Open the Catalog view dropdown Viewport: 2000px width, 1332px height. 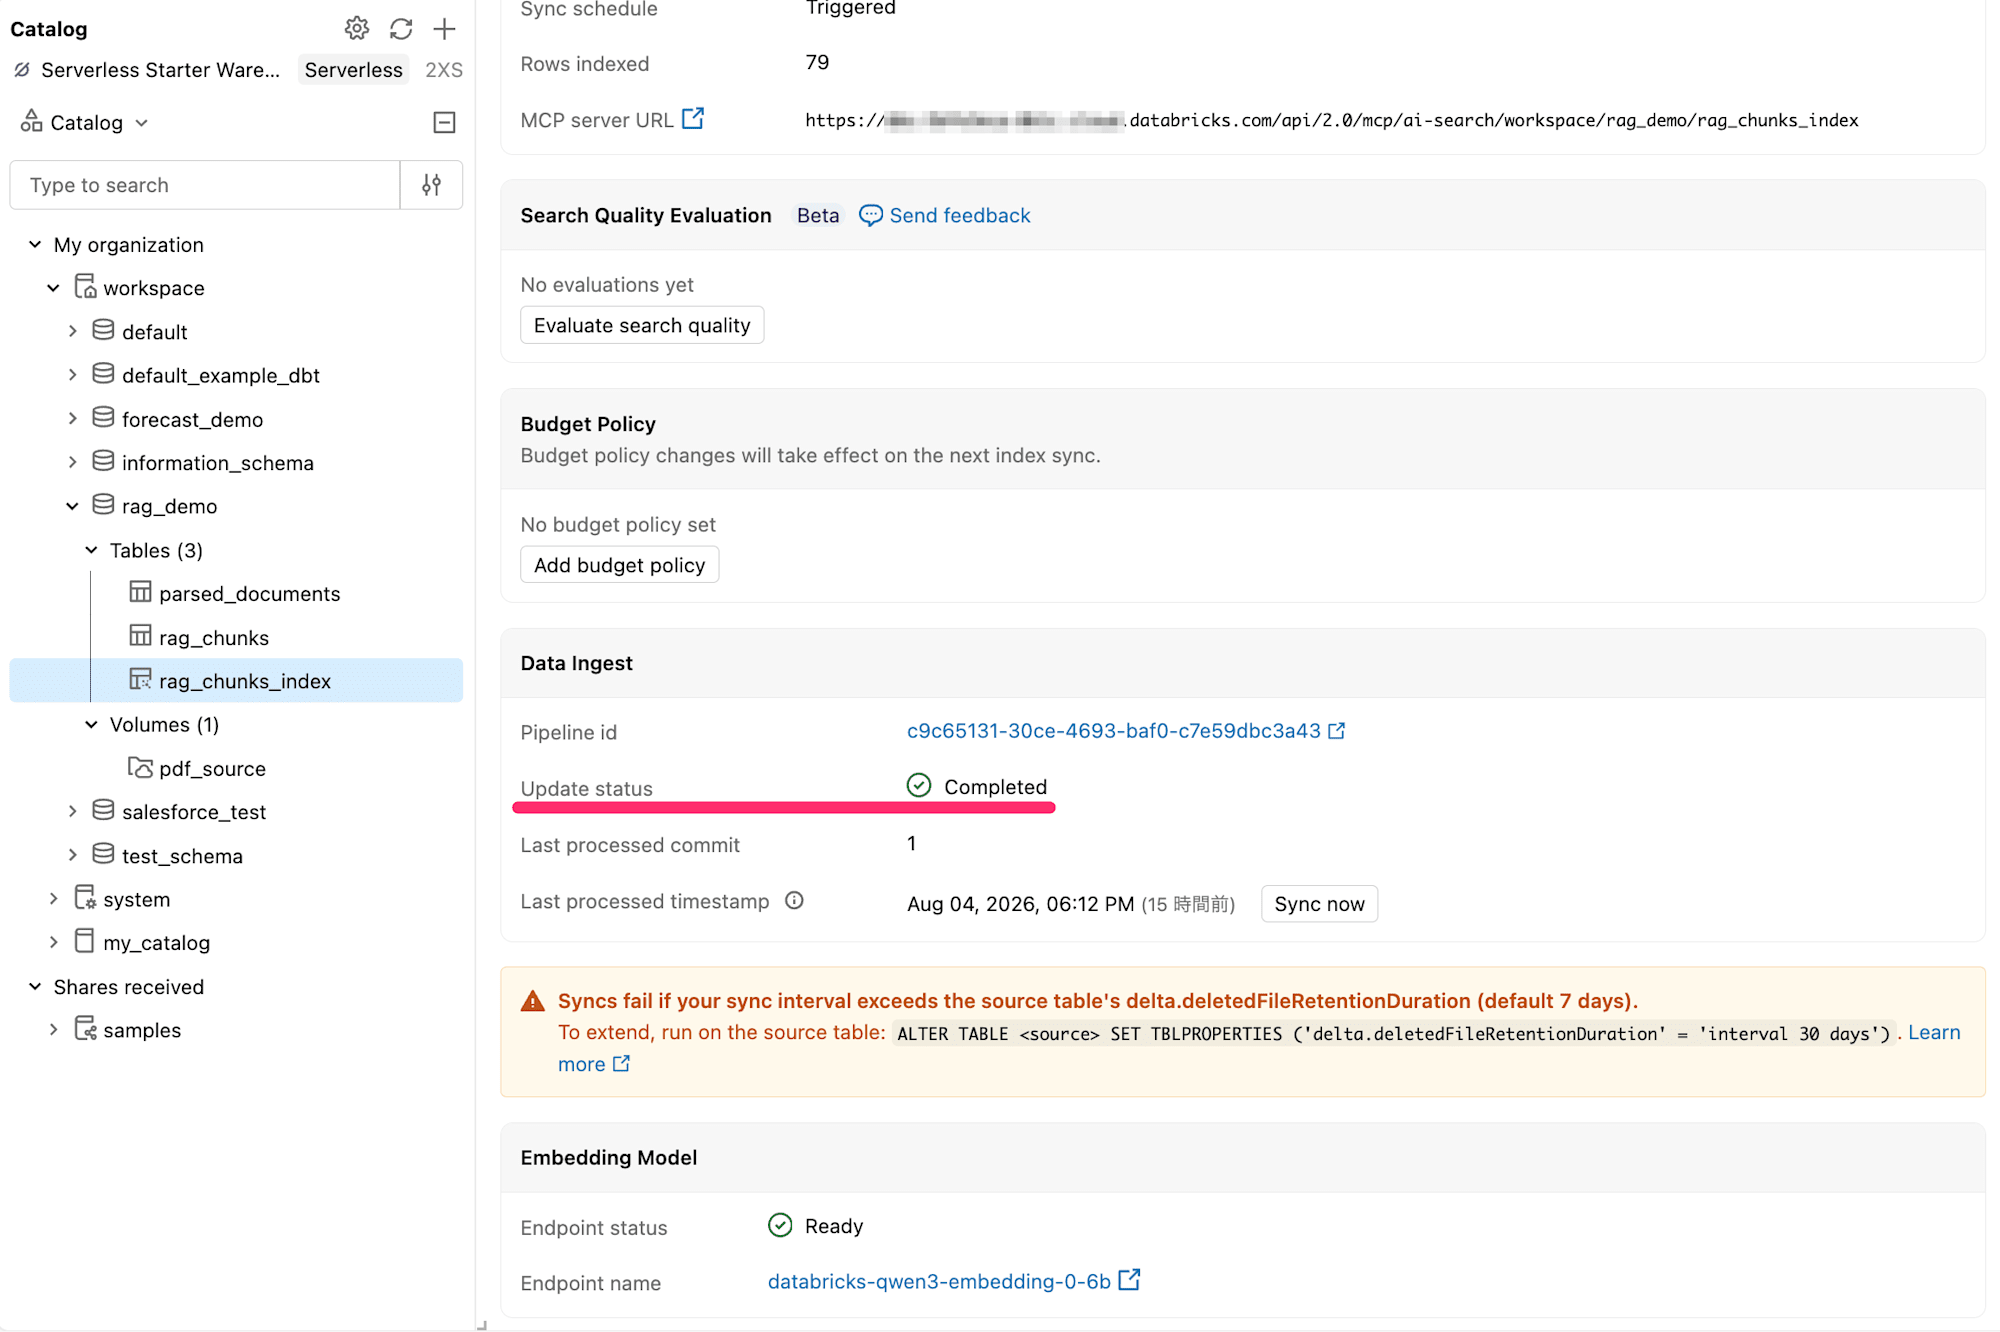pyautogui.click(x=85, y=122)
